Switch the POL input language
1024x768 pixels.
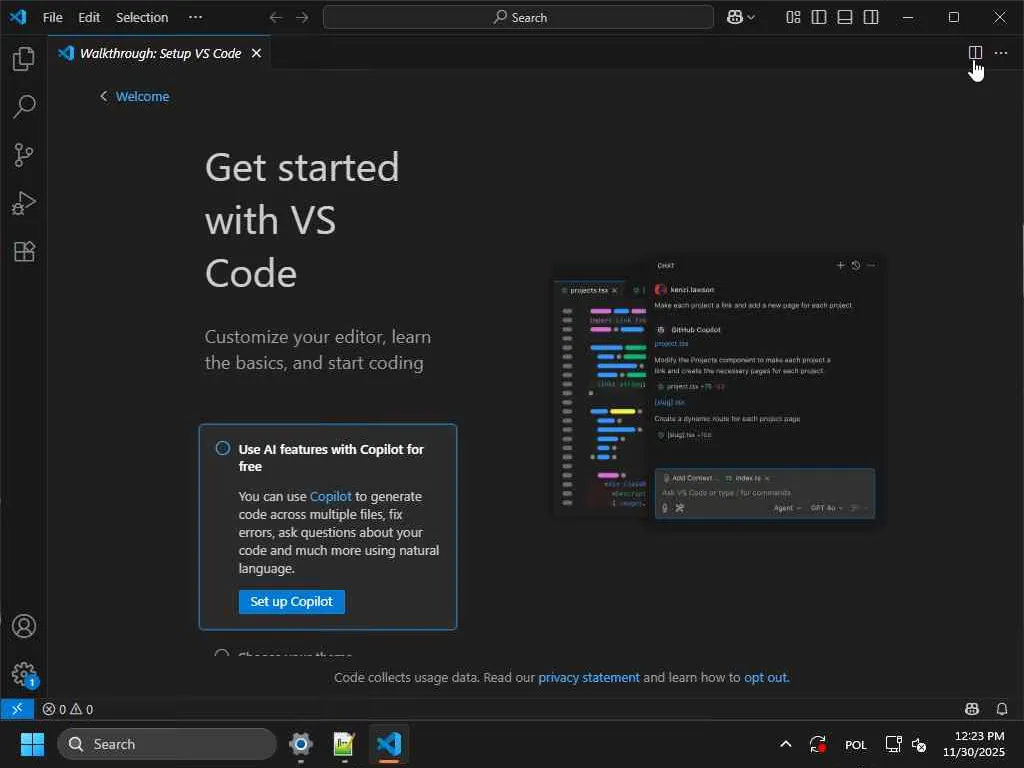[856, 745]
